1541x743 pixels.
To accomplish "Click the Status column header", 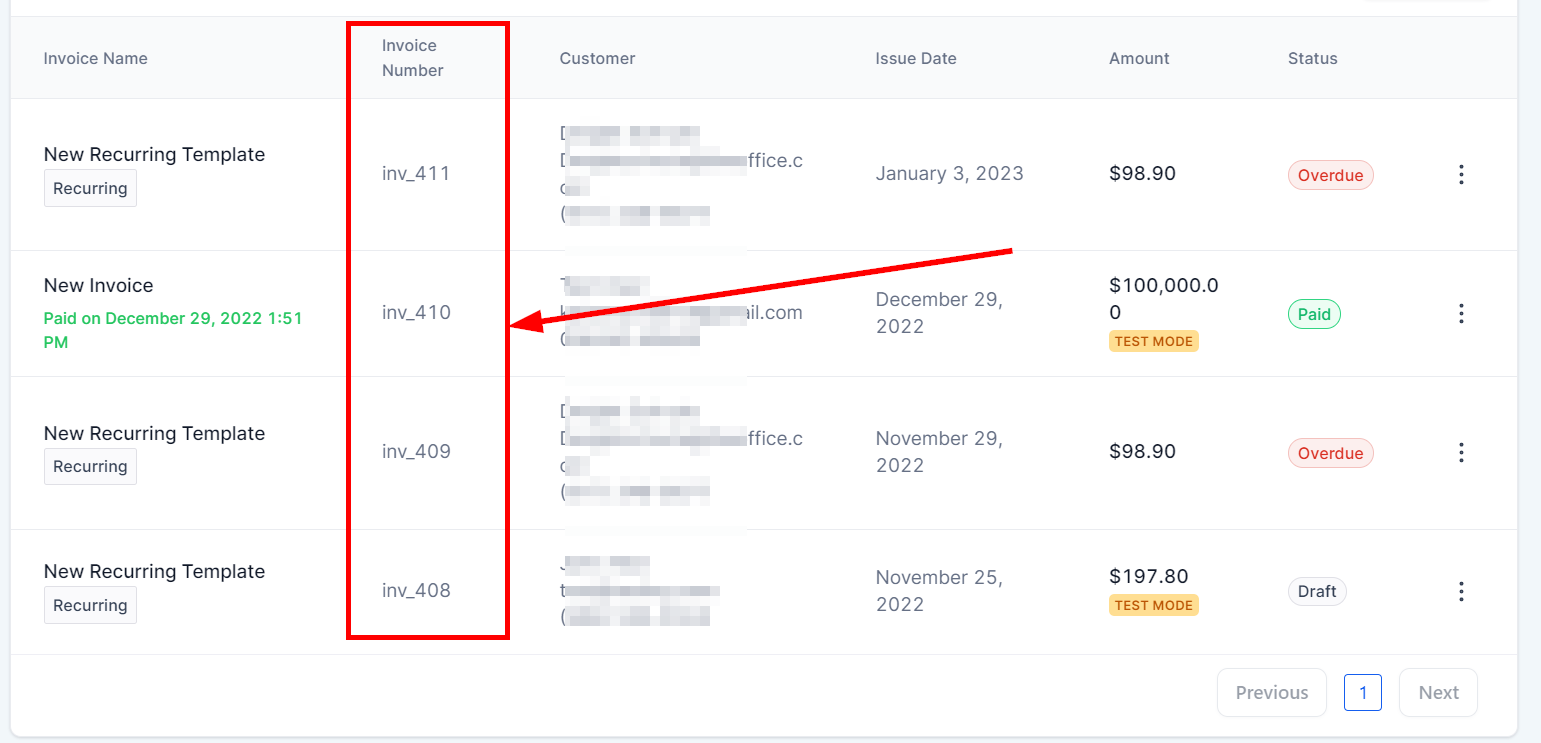I will [x=1312, y=58].
